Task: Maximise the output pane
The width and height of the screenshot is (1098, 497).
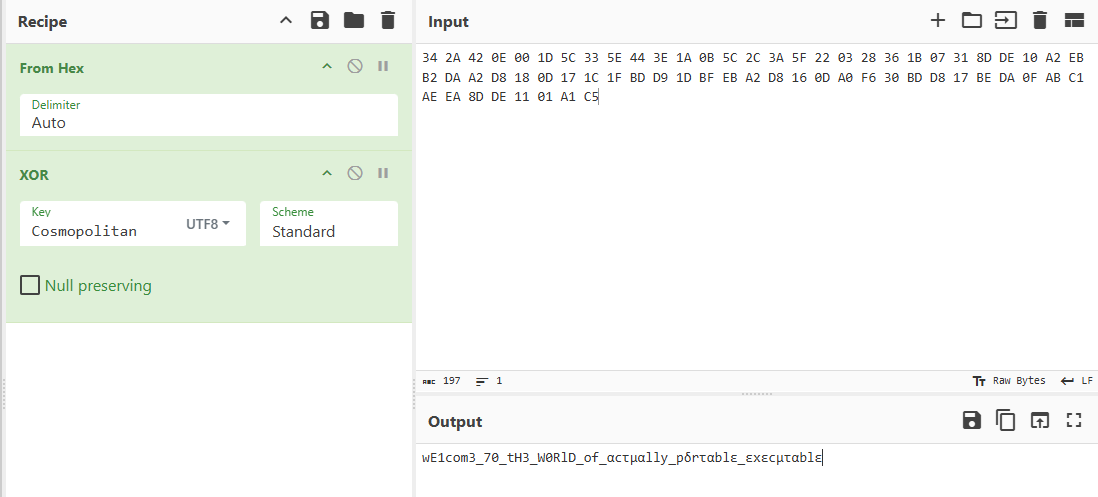Action: point(1074,420)
